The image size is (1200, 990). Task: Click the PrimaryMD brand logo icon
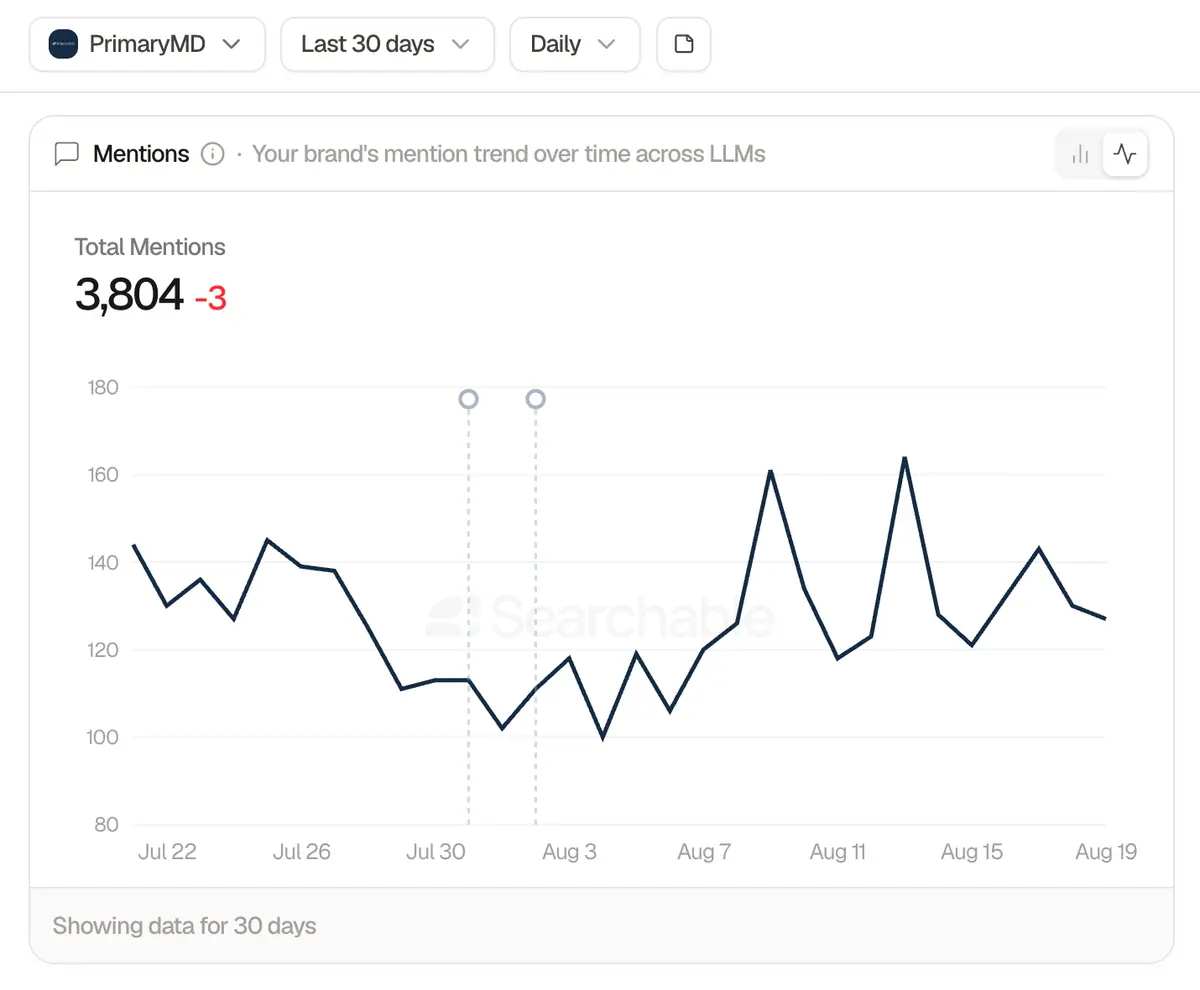point(63,44)
